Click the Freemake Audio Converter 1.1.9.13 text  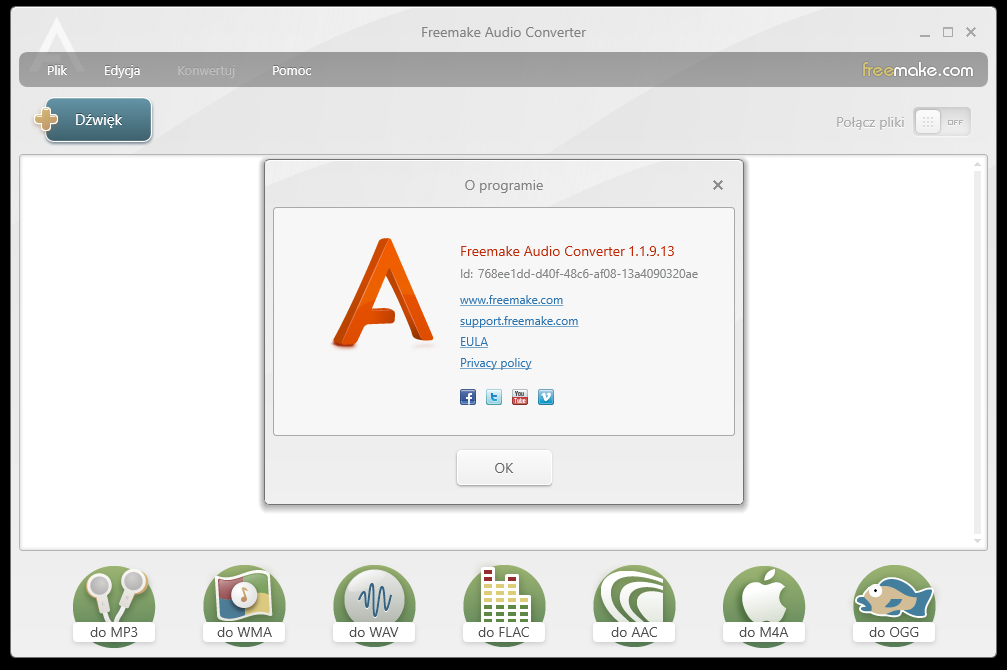click(x=567, y=251)
